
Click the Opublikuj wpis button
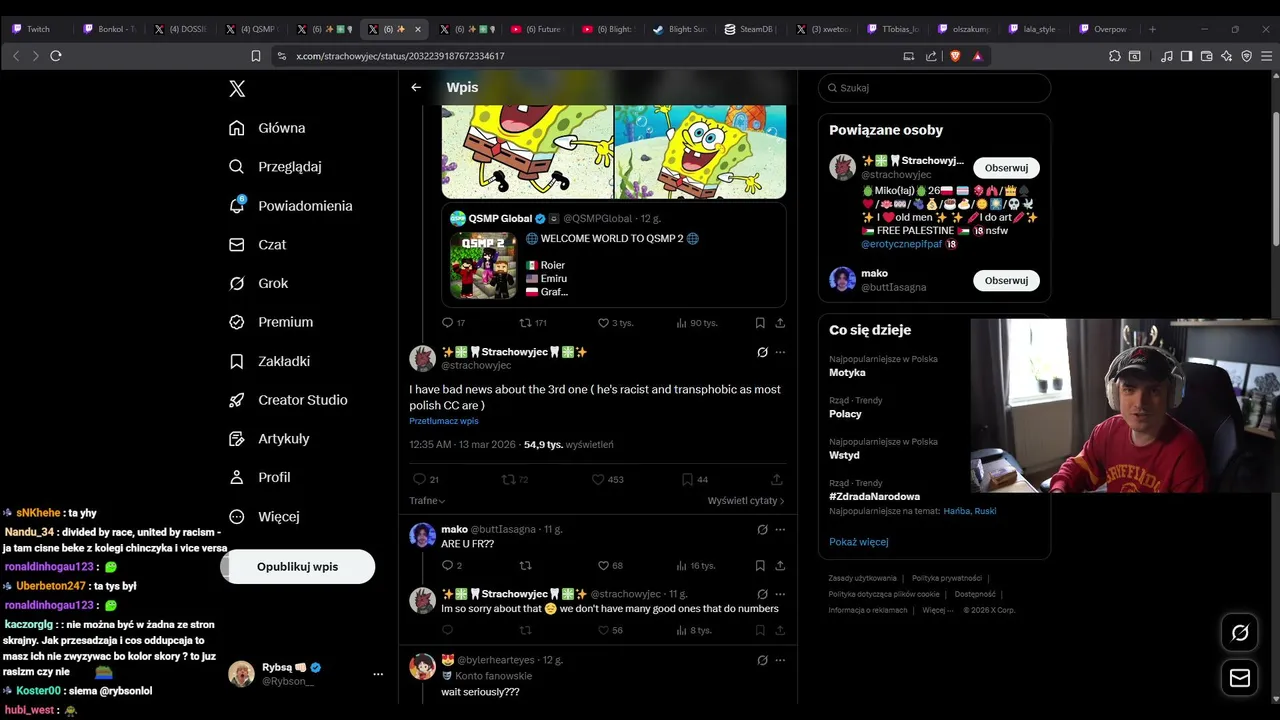point(297,566)
